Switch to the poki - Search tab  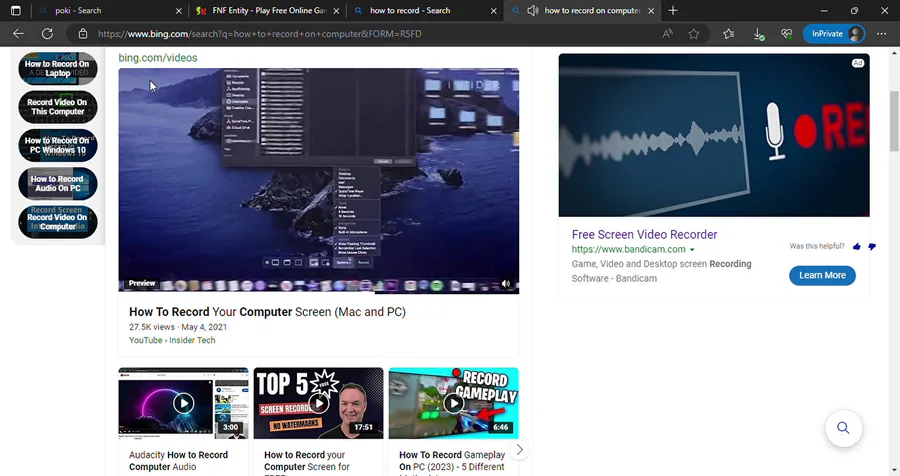[x=109, y=10]
